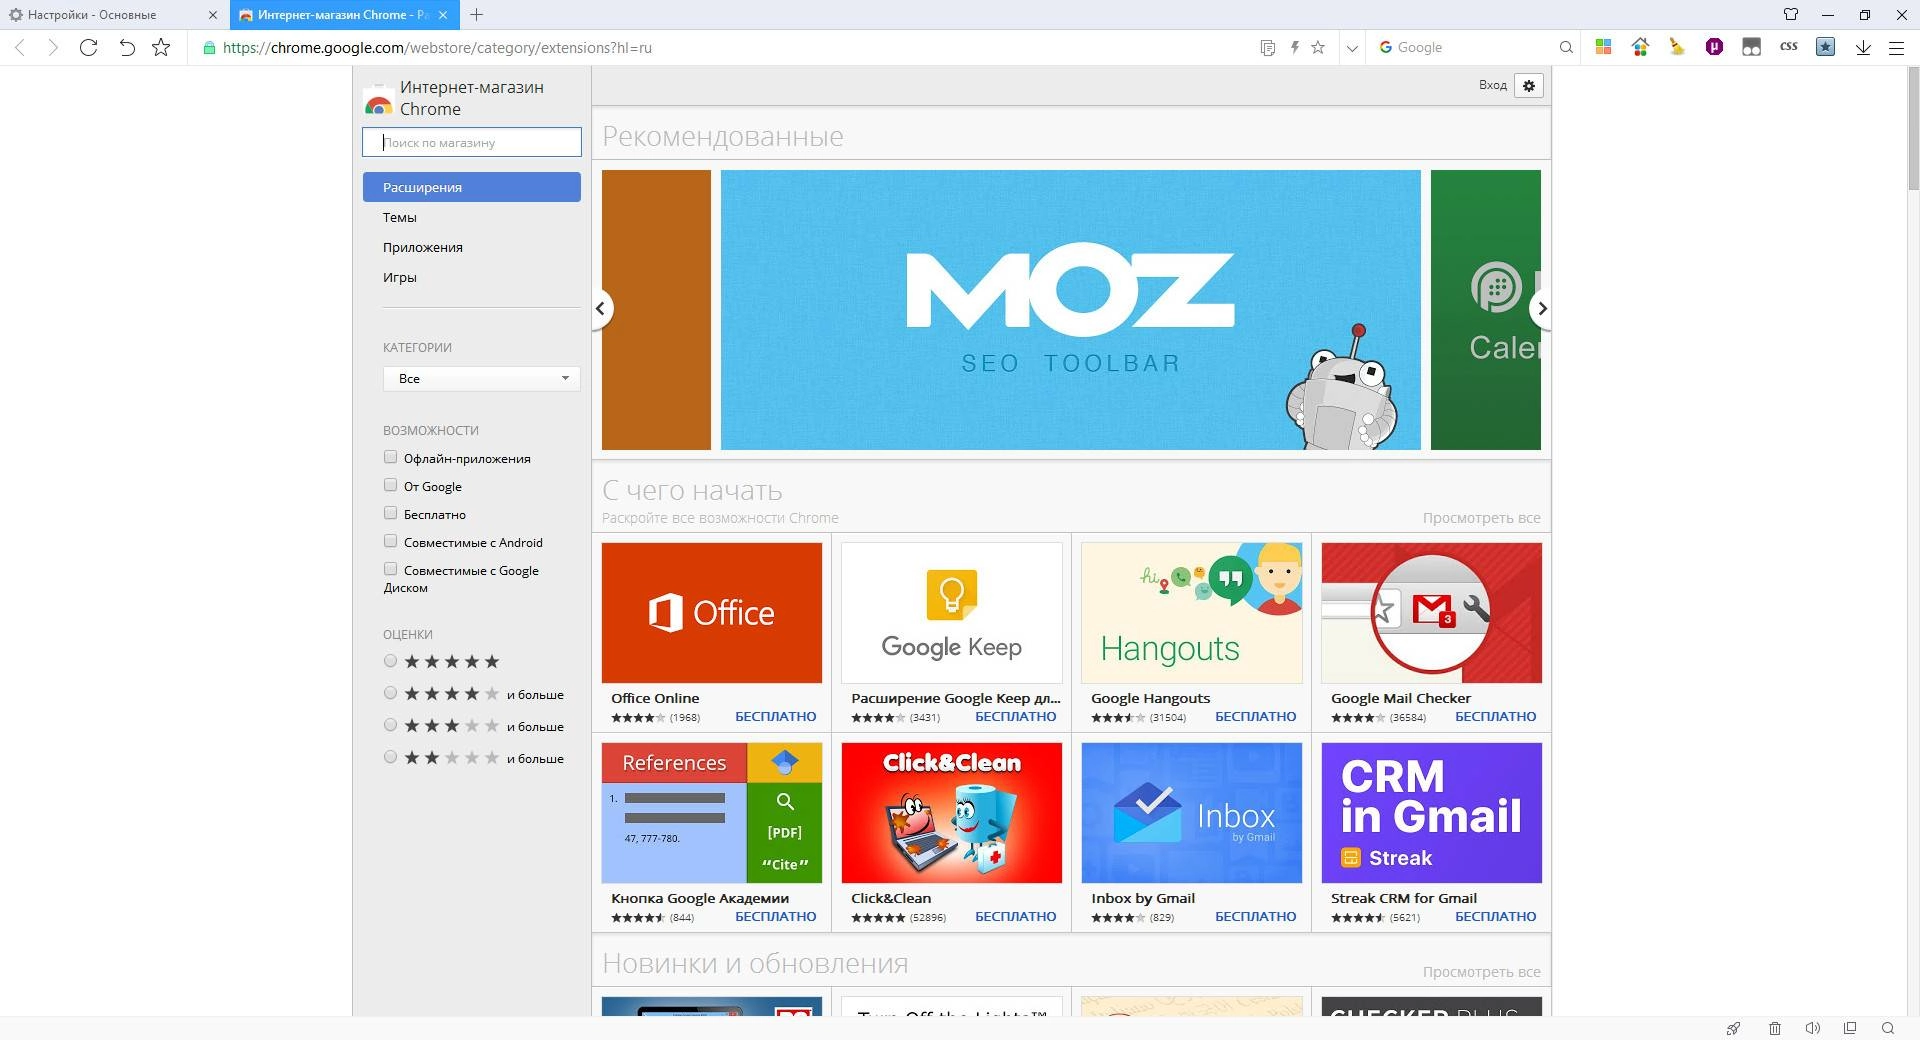Open the Google Mail Checker thumbnail
Screen dimensions: 1920x1040
click(1431, 613)
